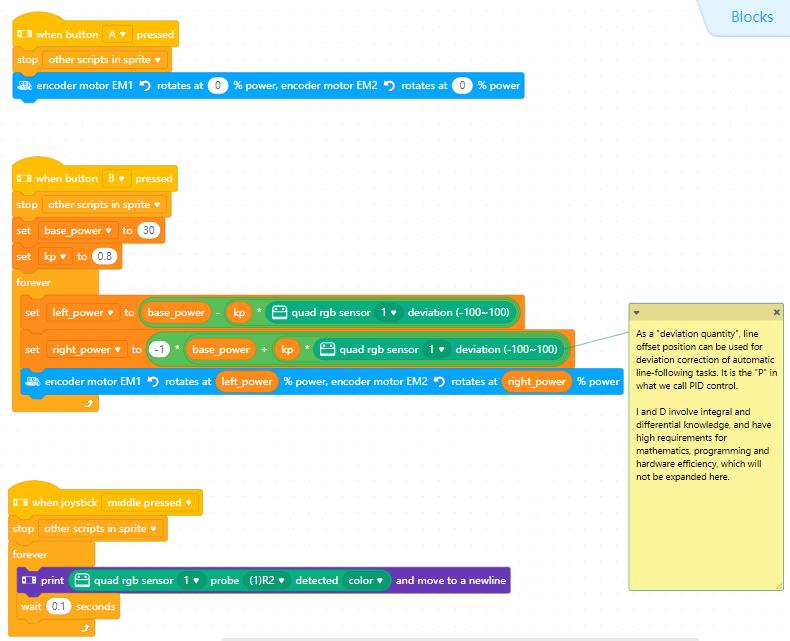Edit the wait seconds value 0.1
Screen dimensions: 790x641
(x=58, y=606)
